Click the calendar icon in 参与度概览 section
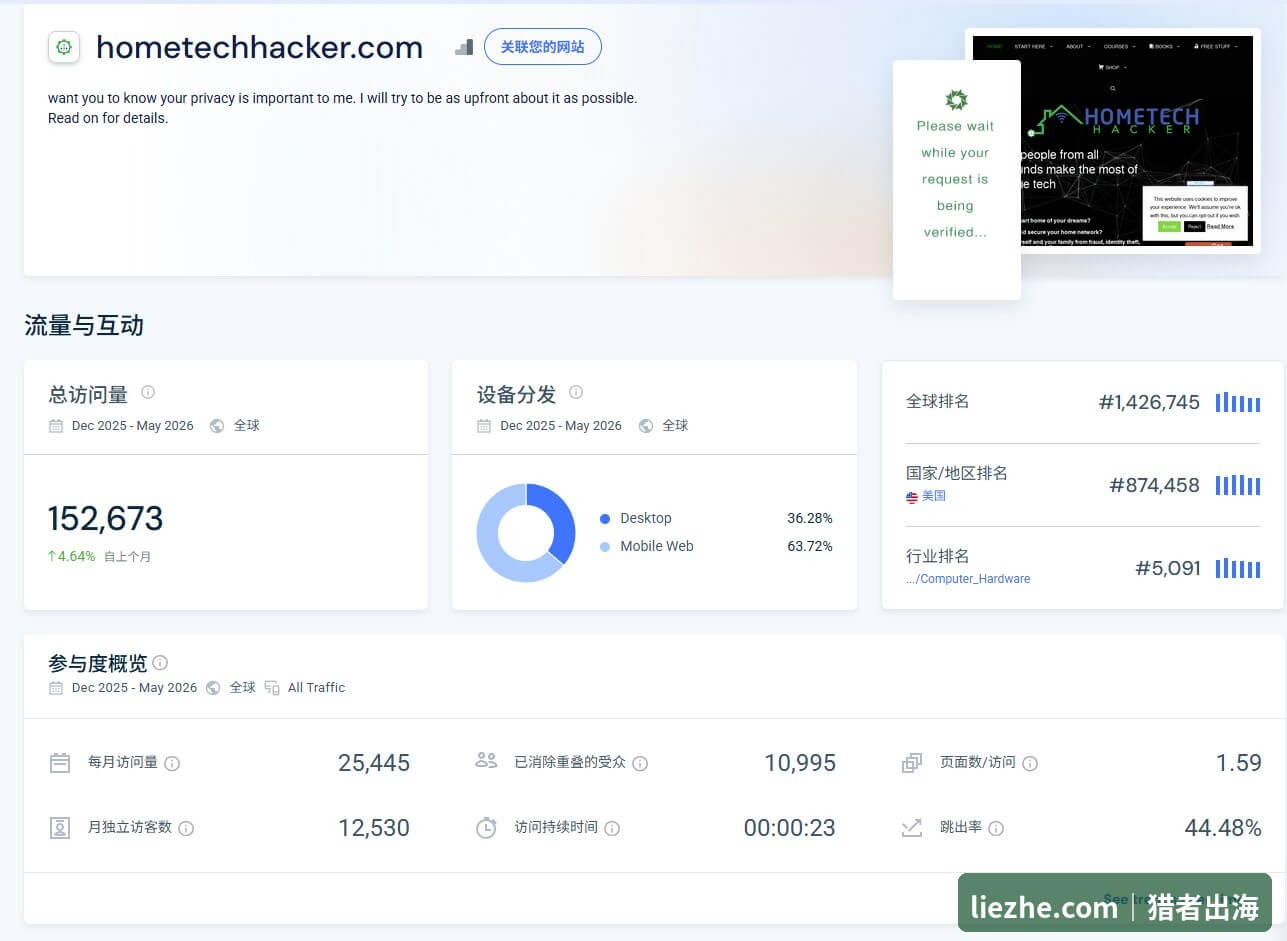This screenshot has width=1287, height=941. [x=56, y=688]
